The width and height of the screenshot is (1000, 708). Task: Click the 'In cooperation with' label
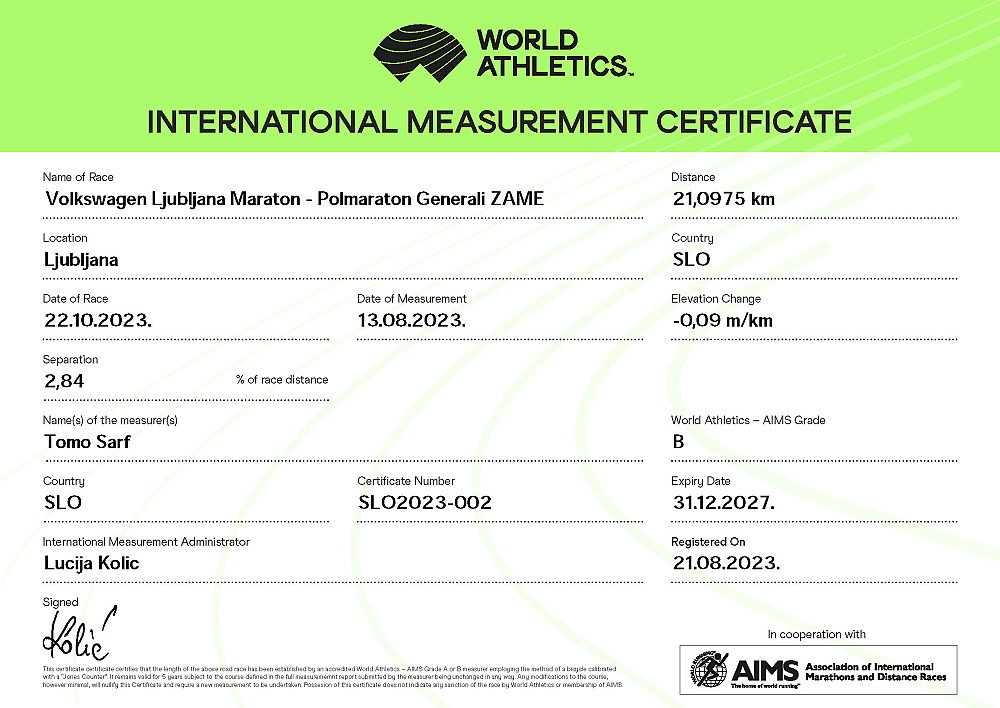pos(816,634)
